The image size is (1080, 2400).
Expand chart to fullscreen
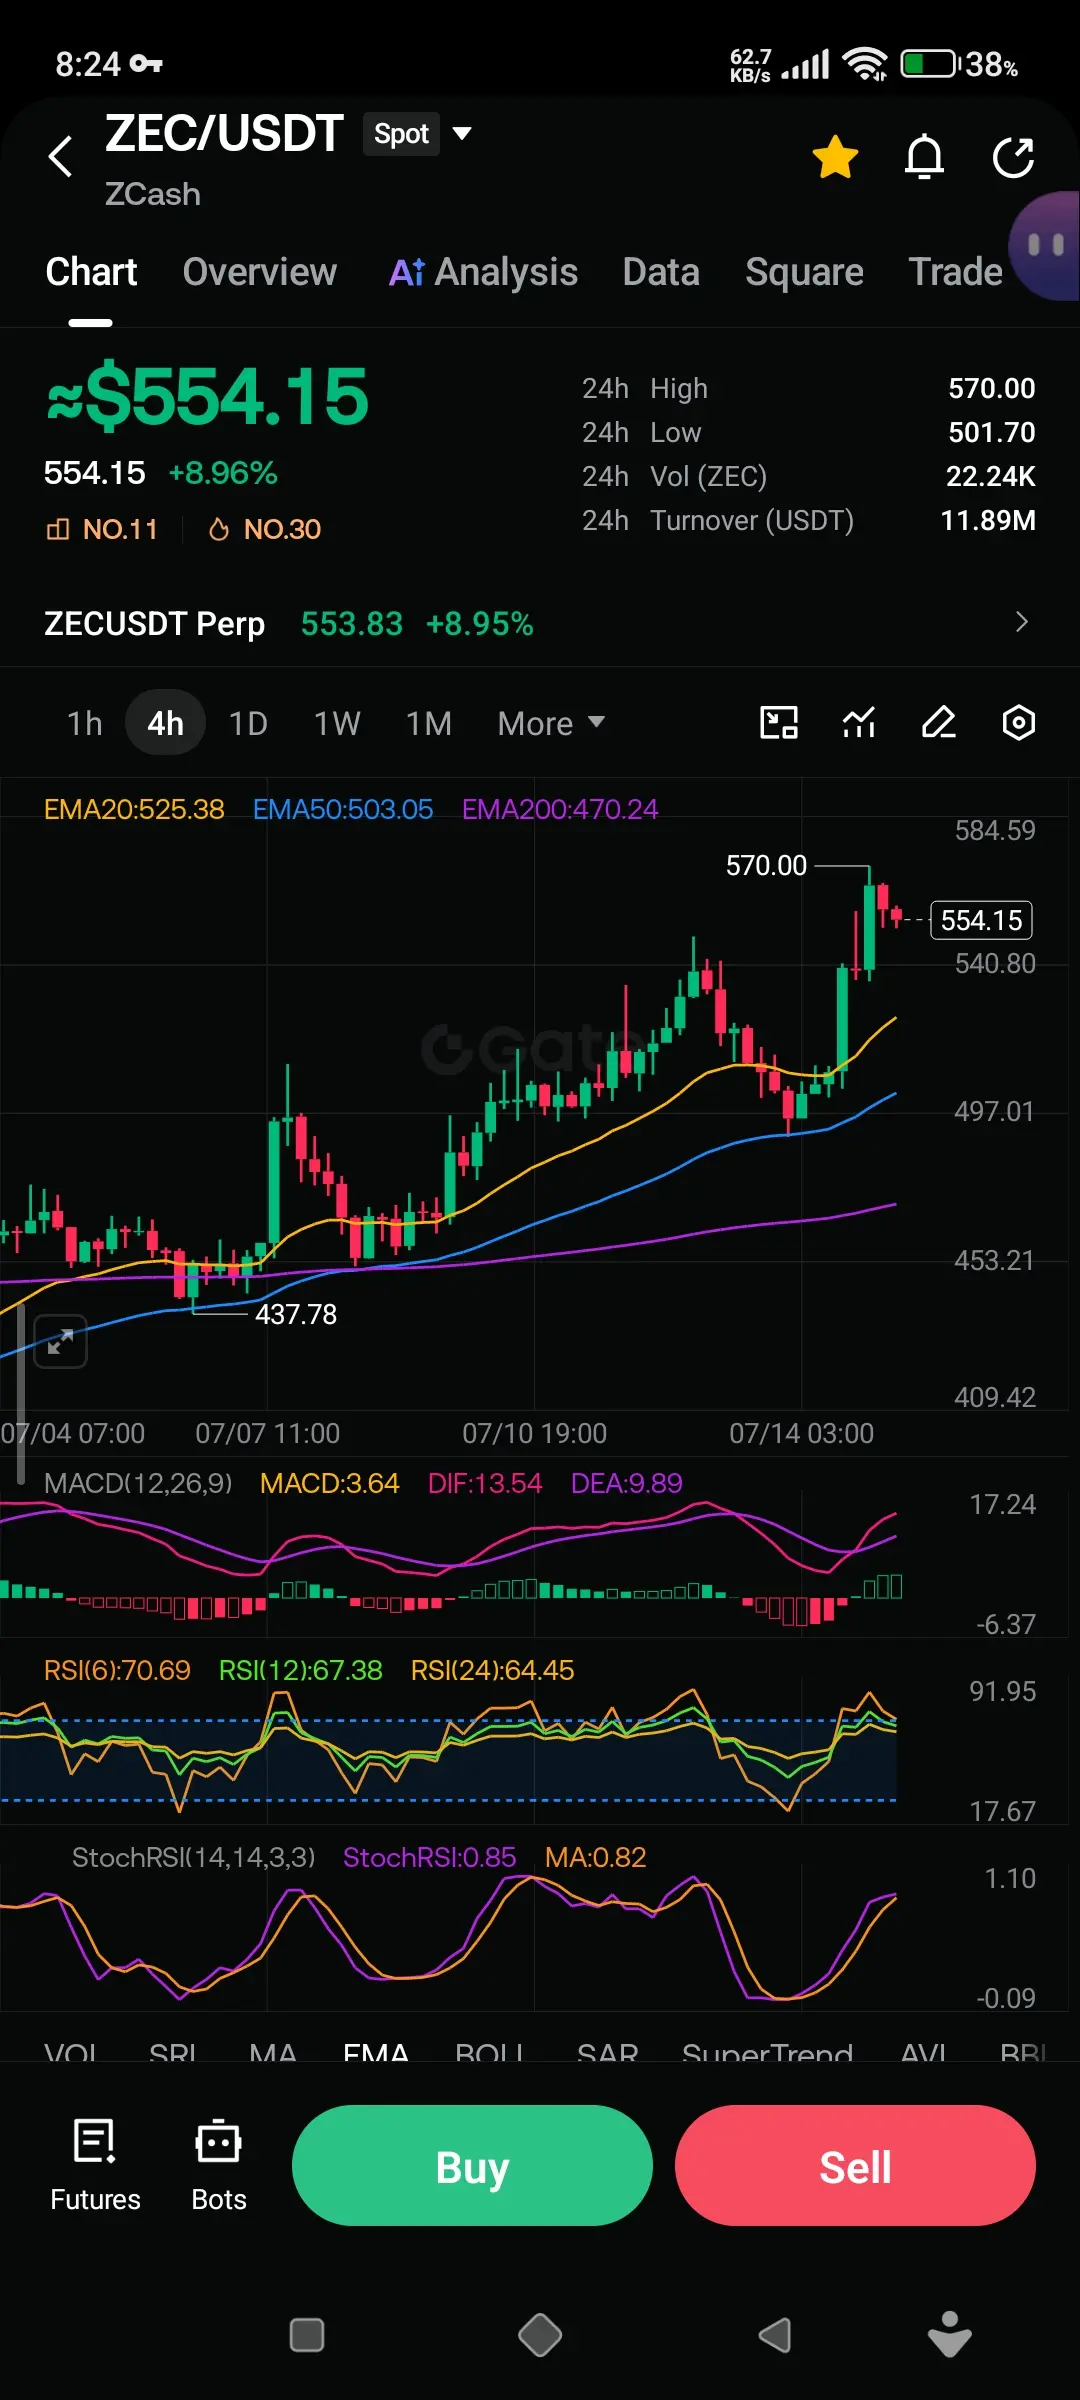coord(60,1341)
